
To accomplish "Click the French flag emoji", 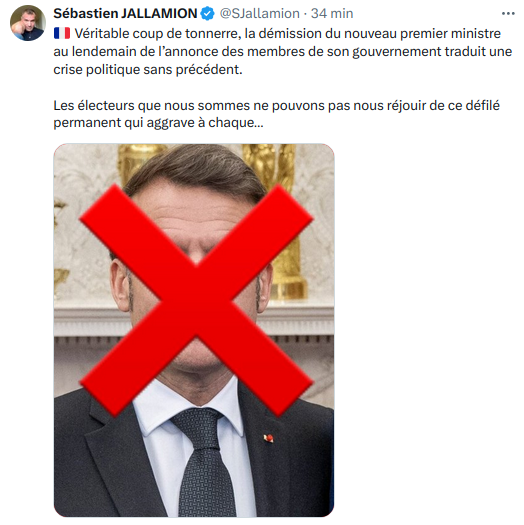I will (x=62, y=33).
